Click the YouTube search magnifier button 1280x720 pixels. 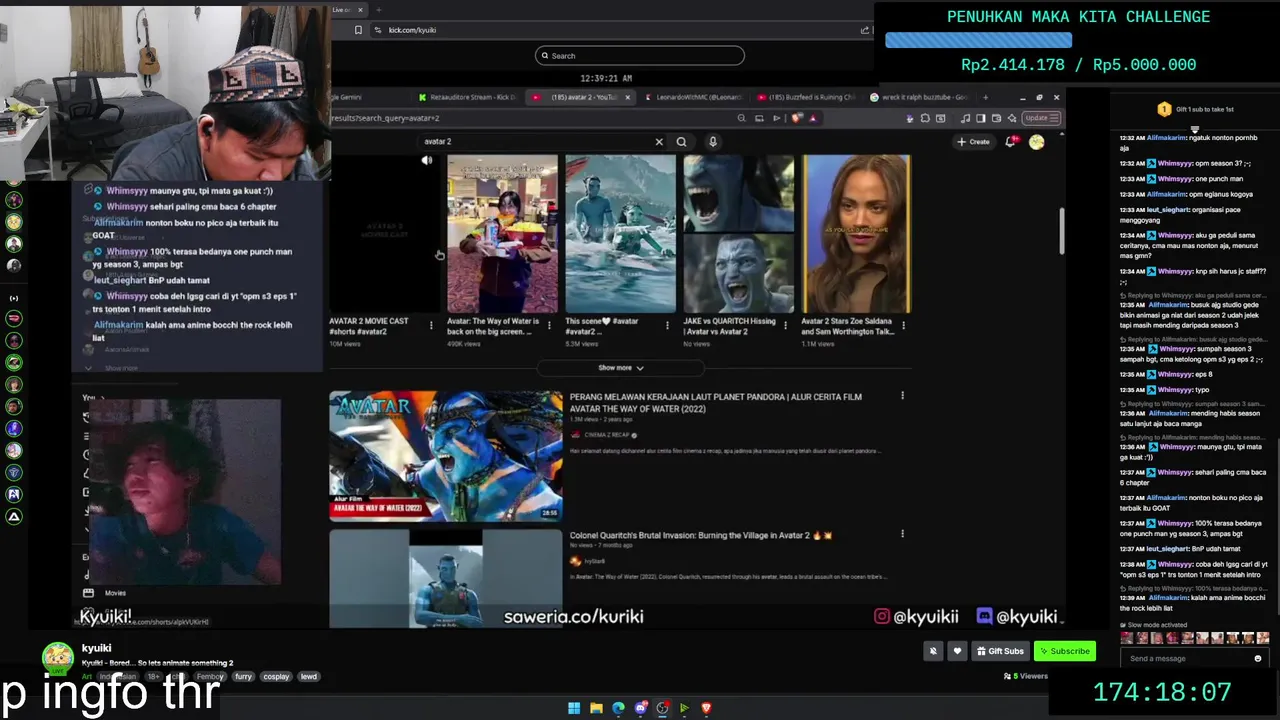click(x=681, y=142)
